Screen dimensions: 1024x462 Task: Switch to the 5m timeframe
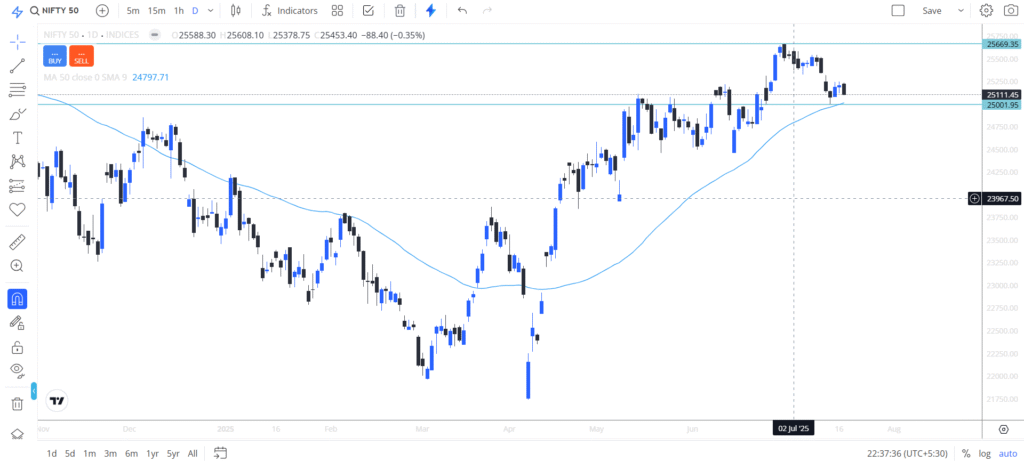(x=133, y=10)
